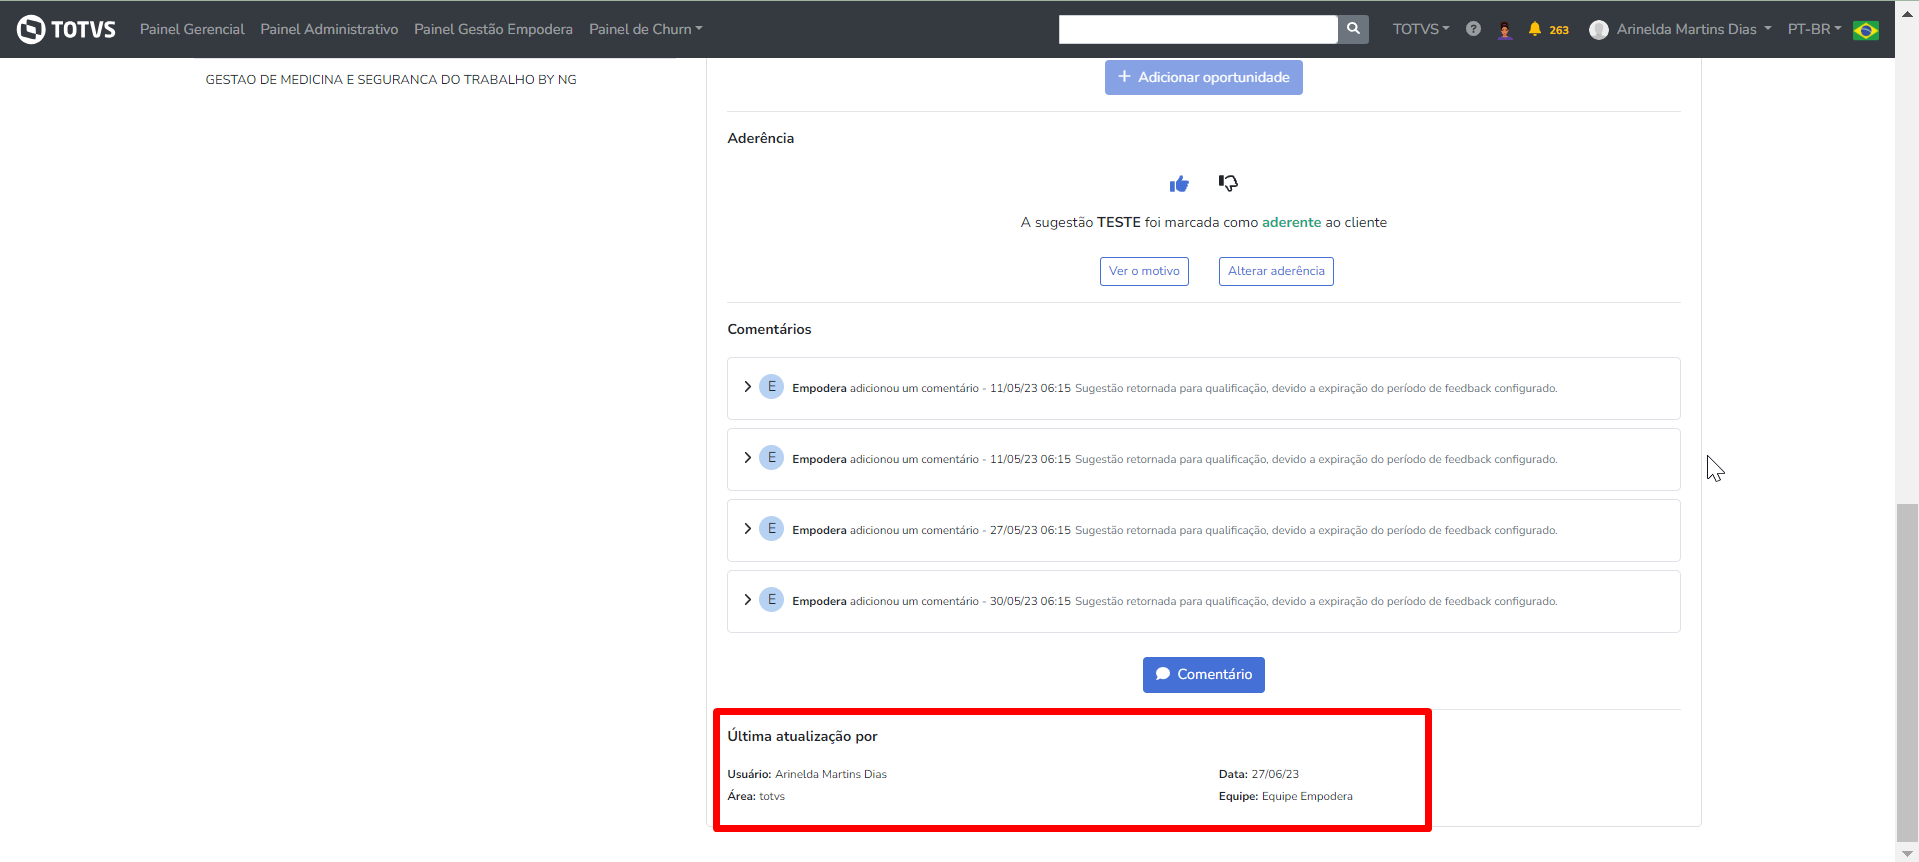The image size is (1919, 862).
Task: Click the small person figure icon
Action: click(x=1505, y=30)
